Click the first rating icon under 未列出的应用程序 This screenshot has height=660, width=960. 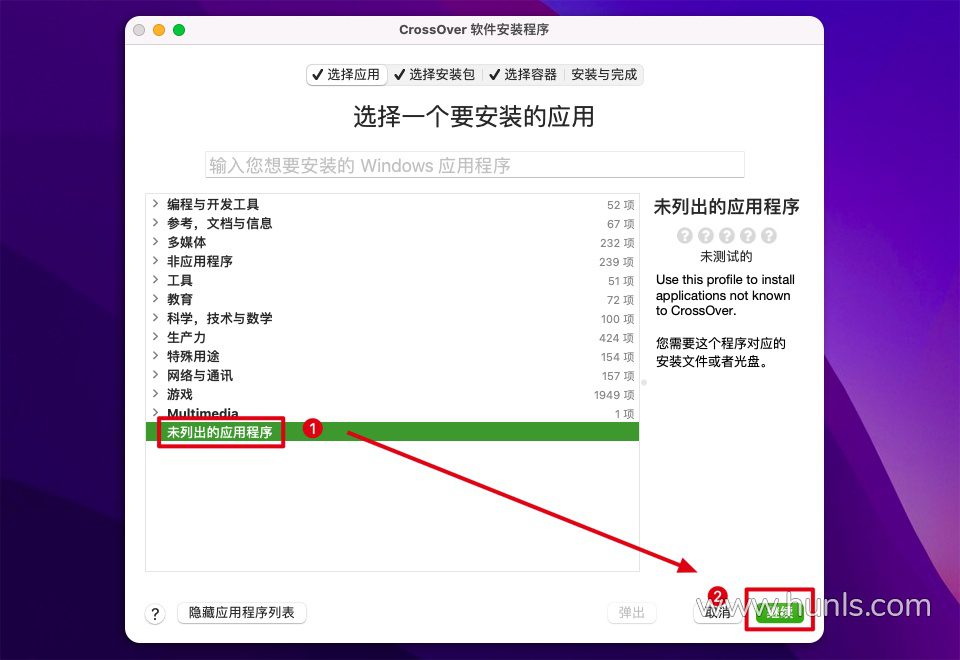(684, 236)
